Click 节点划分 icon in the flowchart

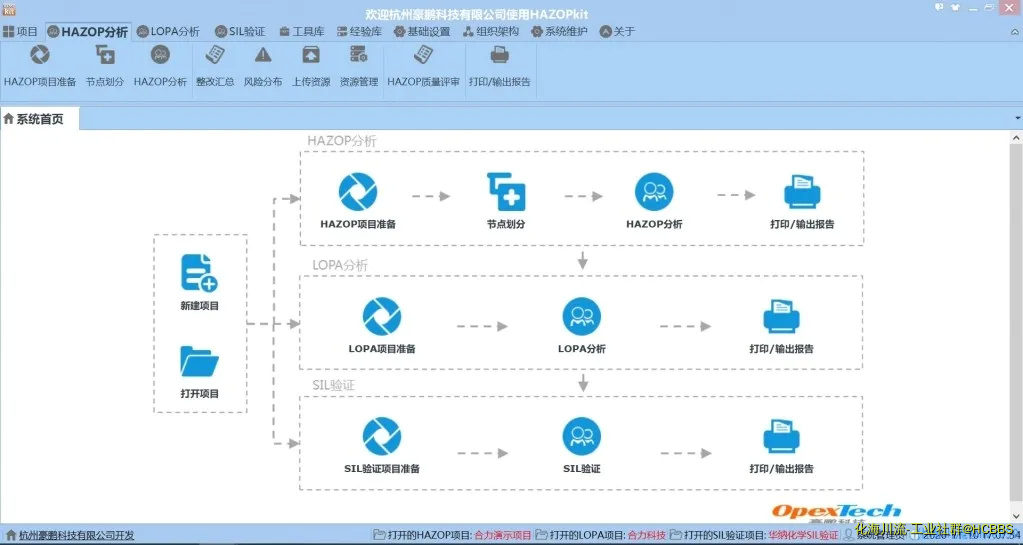(506, 192)
